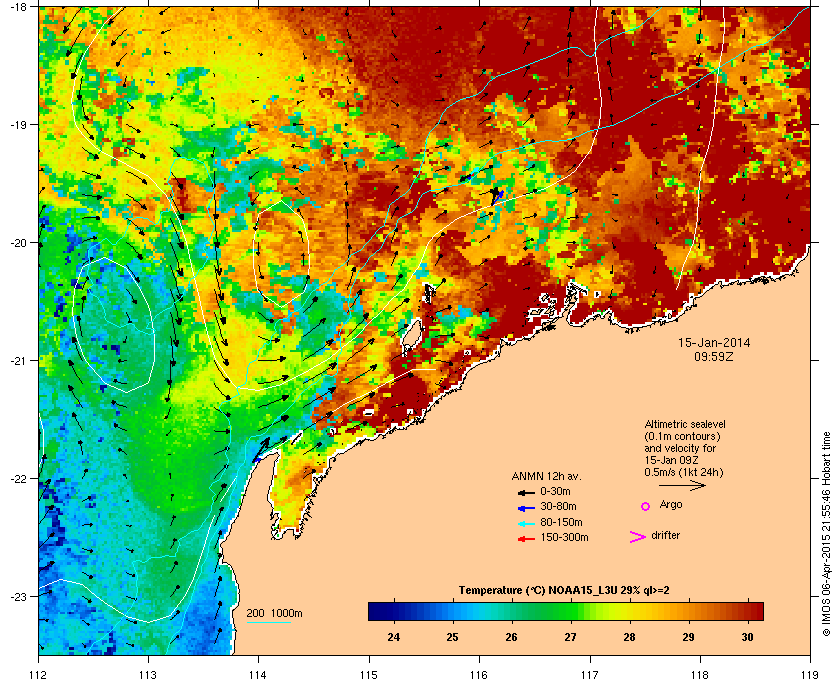Click the '0.5m/s (1kt 24h)' text
Screen dimensions: 840x680
pos(684,473)
